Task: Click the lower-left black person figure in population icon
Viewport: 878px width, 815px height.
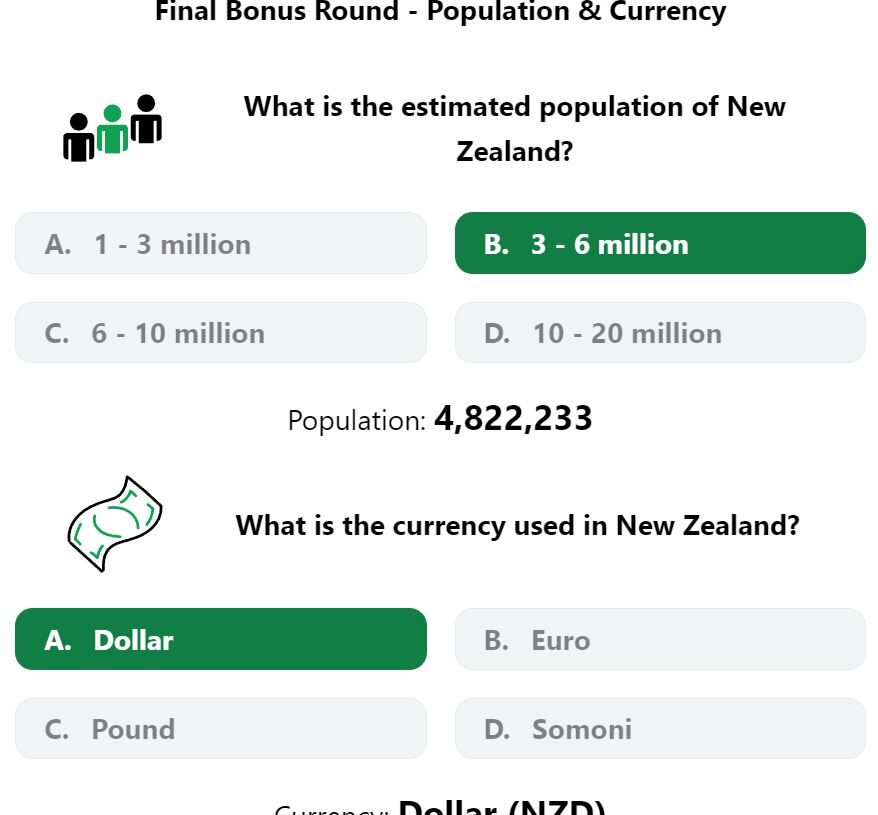Action: [x=79, y=137]
